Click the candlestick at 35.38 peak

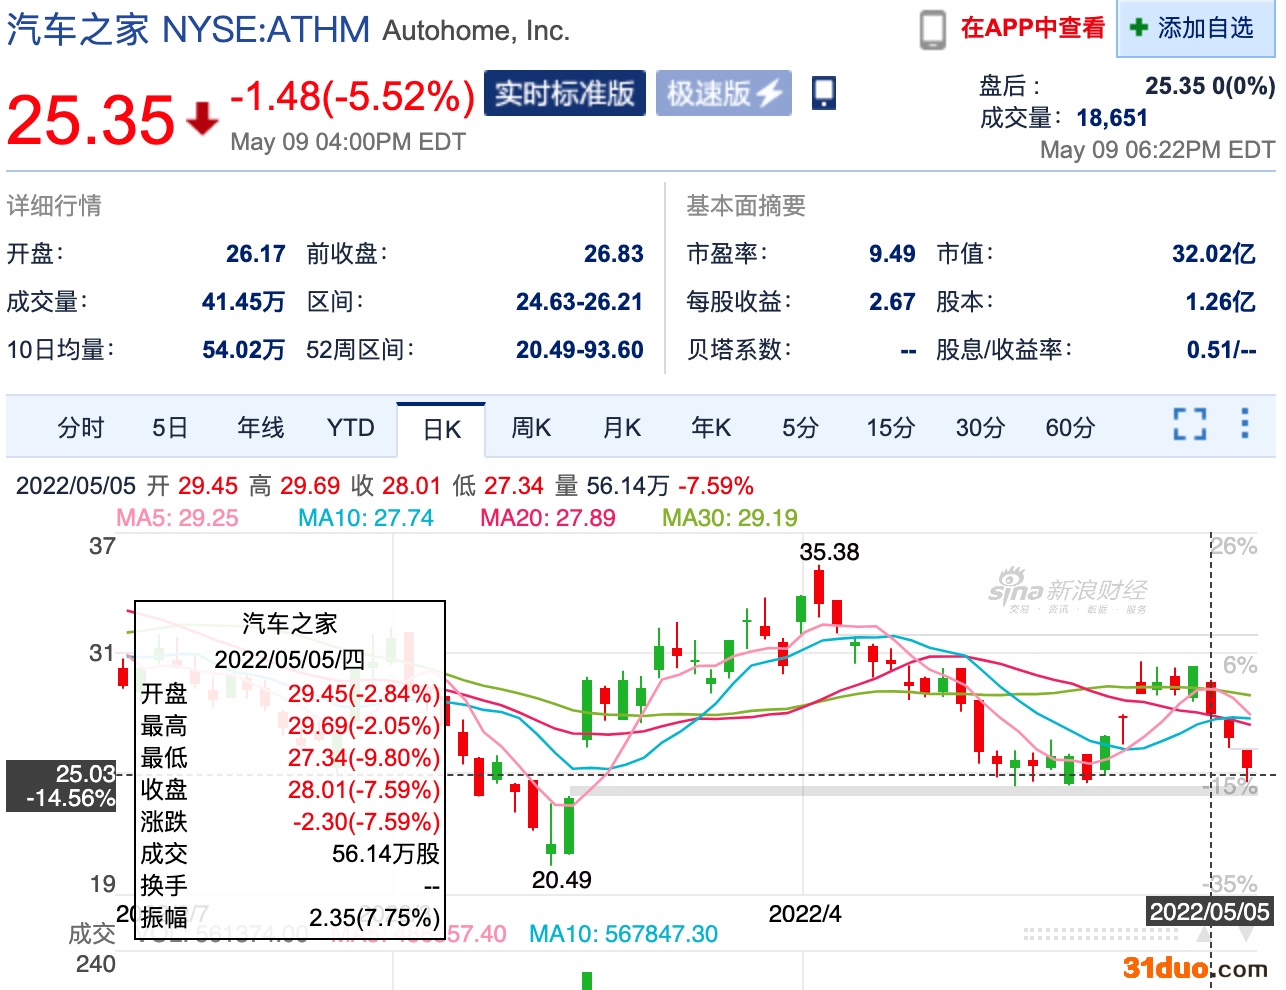819,590
